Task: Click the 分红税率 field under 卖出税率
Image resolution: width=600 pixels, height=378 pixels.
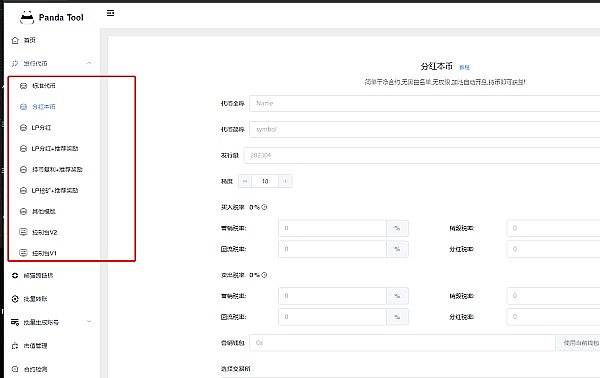Action: click(x=553, y=317)
